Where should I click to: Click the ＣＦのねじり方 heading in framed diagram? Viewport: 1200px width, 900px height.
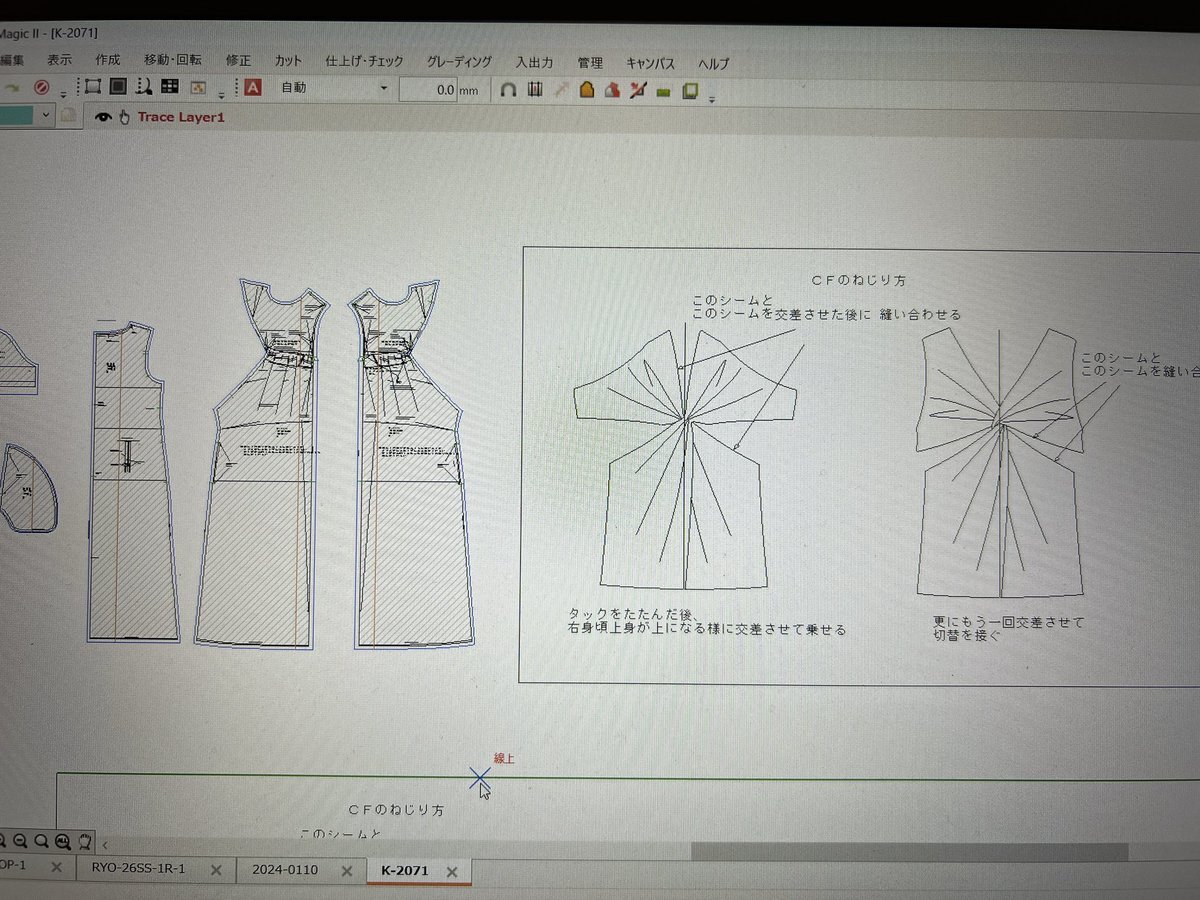[x=860, y=281]
